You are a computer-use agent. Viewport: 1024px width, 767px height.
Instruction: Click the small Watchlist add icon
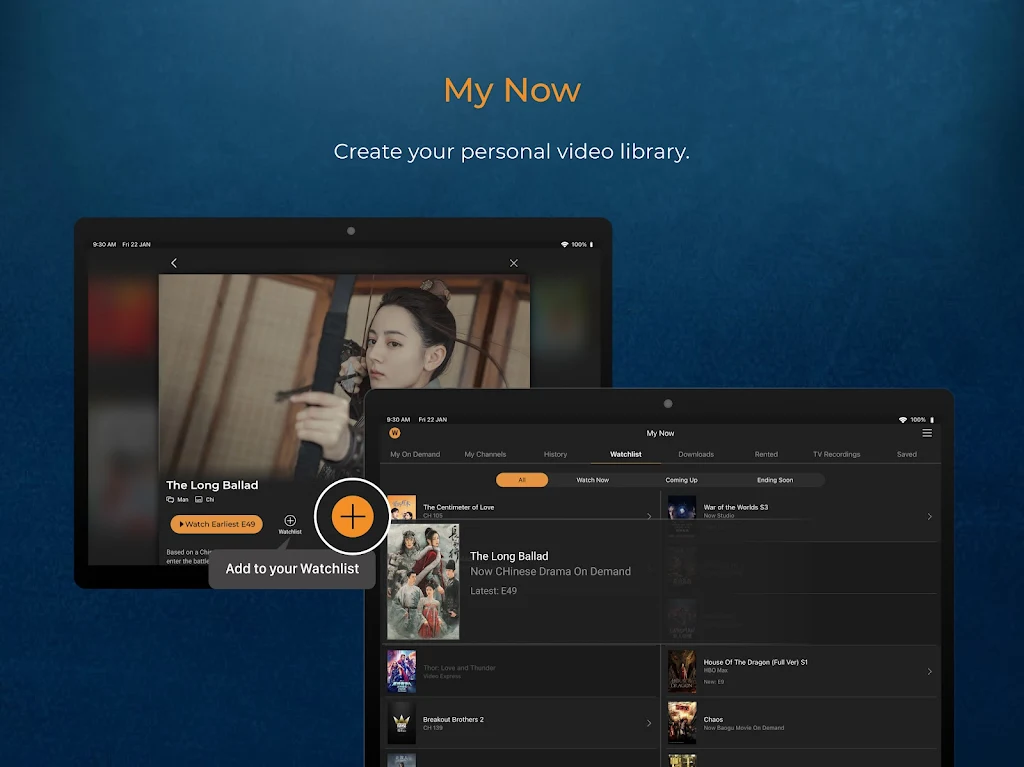tap(290, 521)
